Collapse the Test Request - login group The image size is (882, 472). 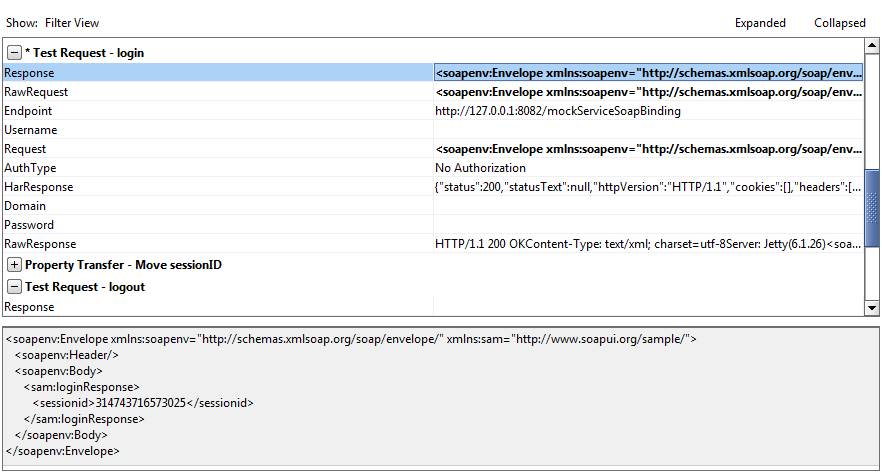click(x=14, y=53)
